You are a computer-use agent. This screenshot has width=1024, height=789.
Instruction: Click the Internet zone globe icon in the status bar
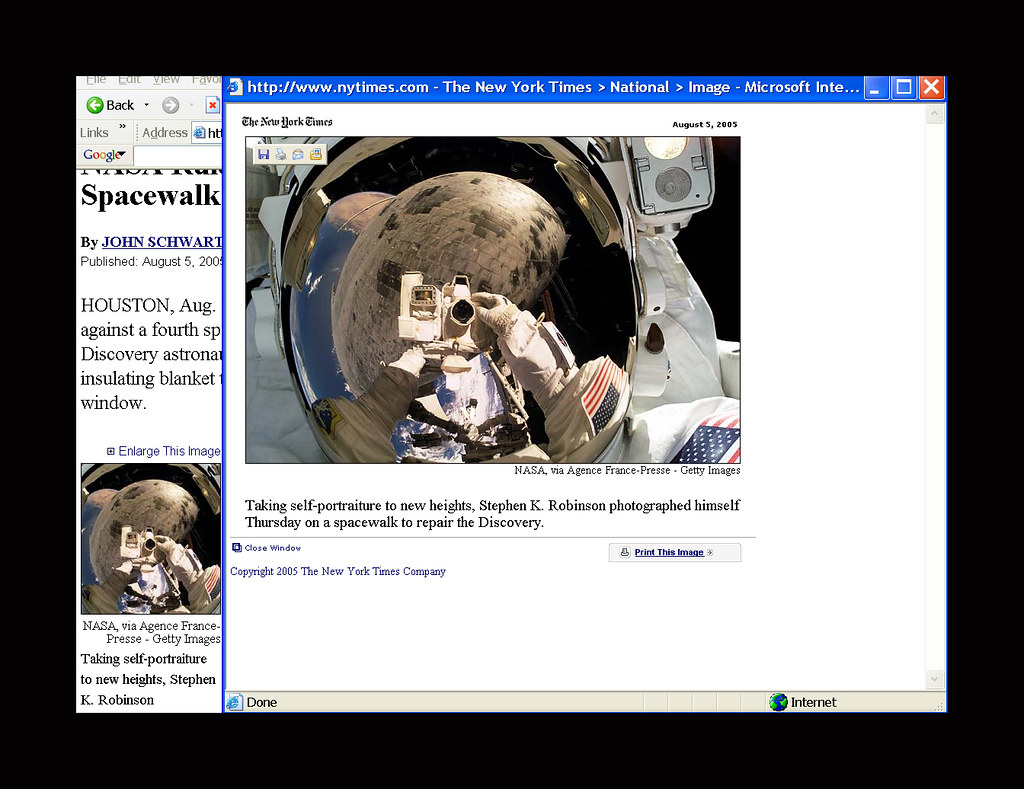(778, 702)
